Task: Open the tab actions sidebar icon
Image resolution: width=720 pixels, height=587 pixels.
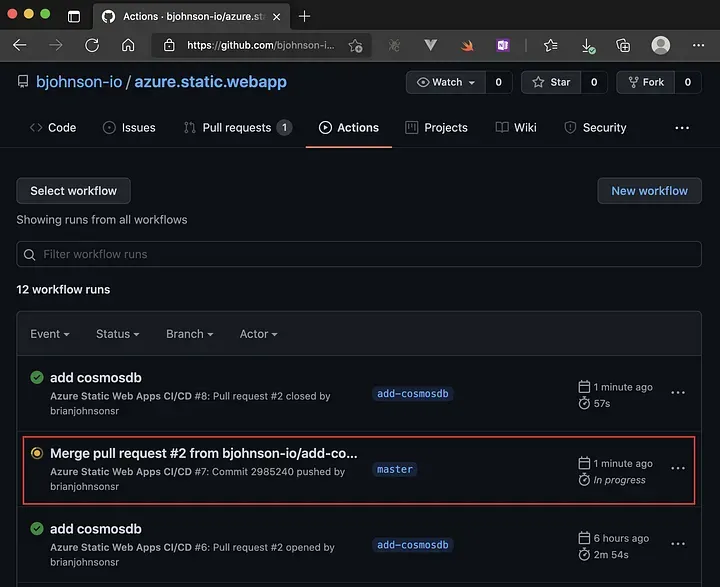Action: point(74,17)
